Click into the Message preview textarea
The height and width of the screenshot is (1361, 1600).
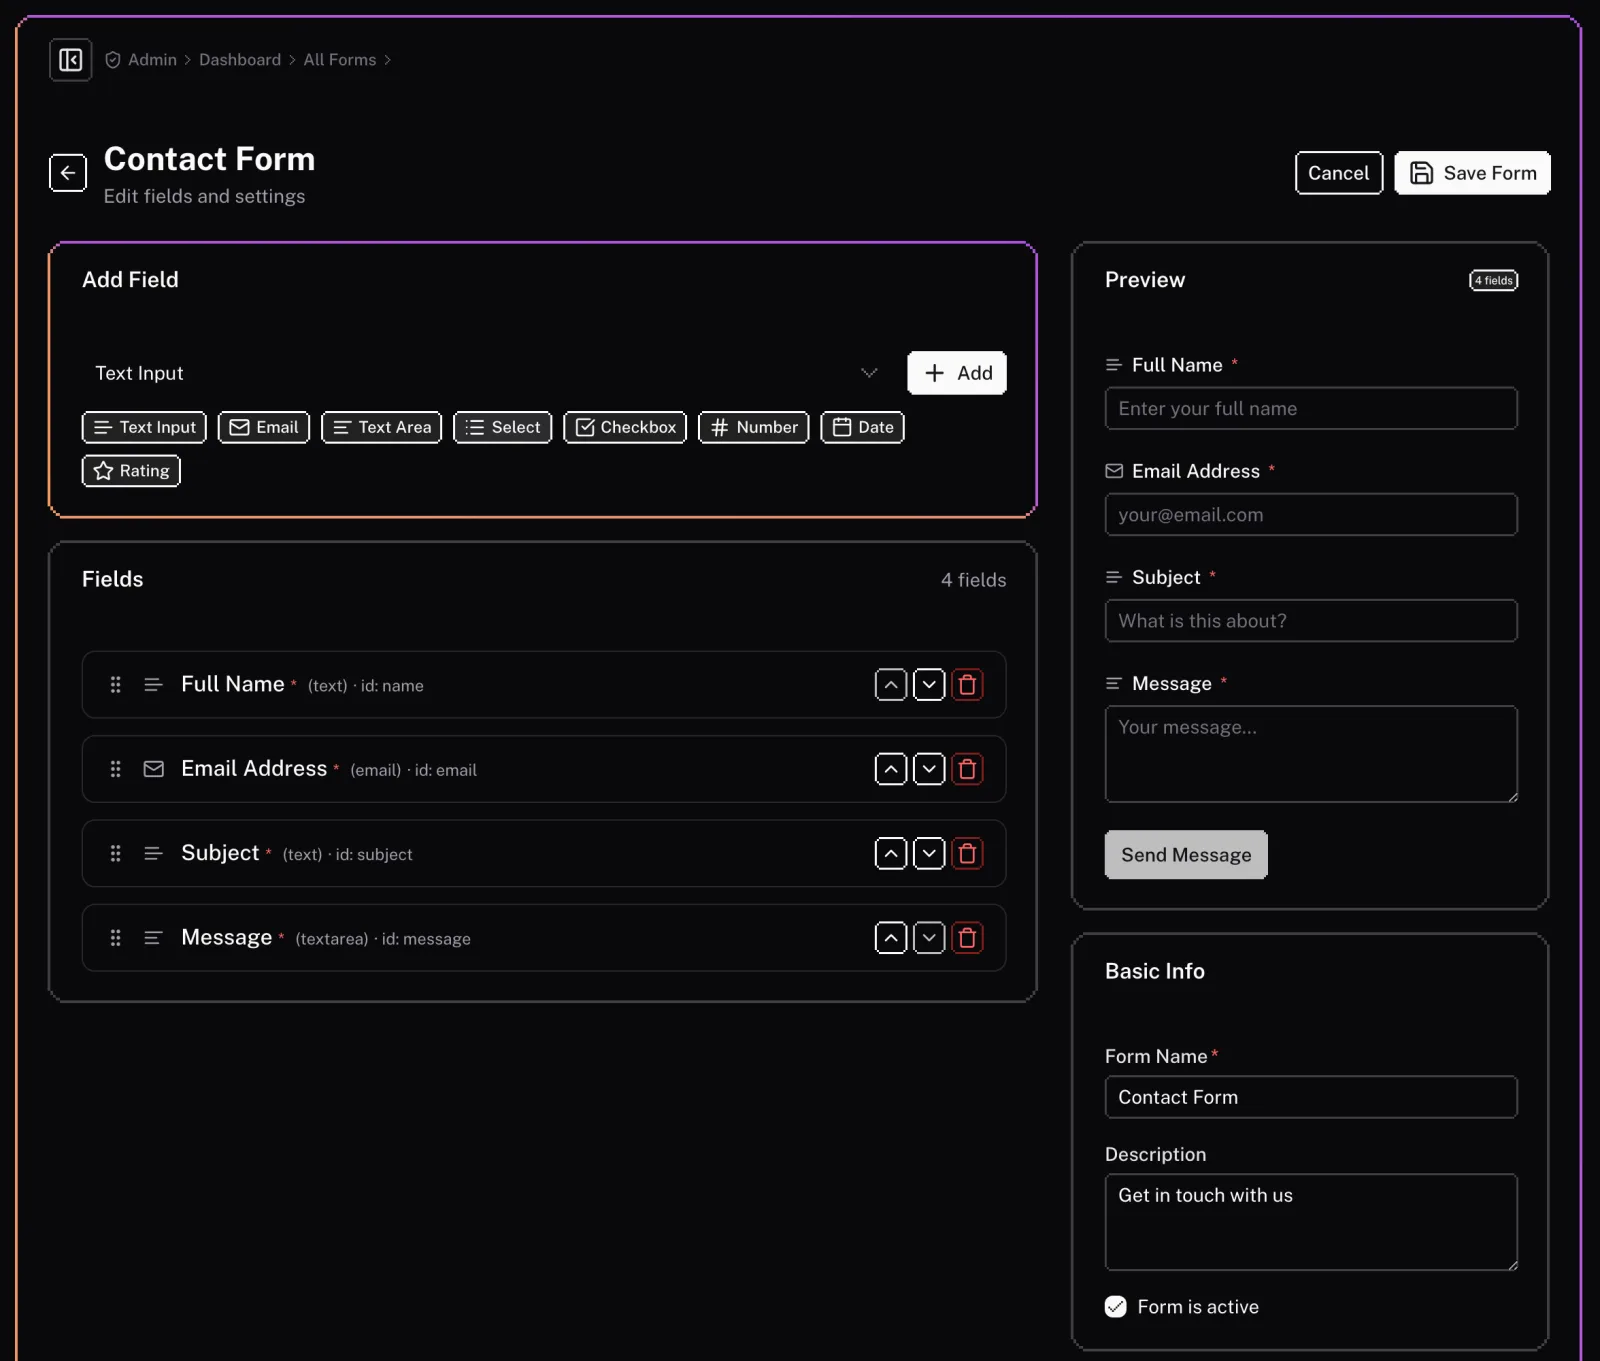[x=1311, y=754]
